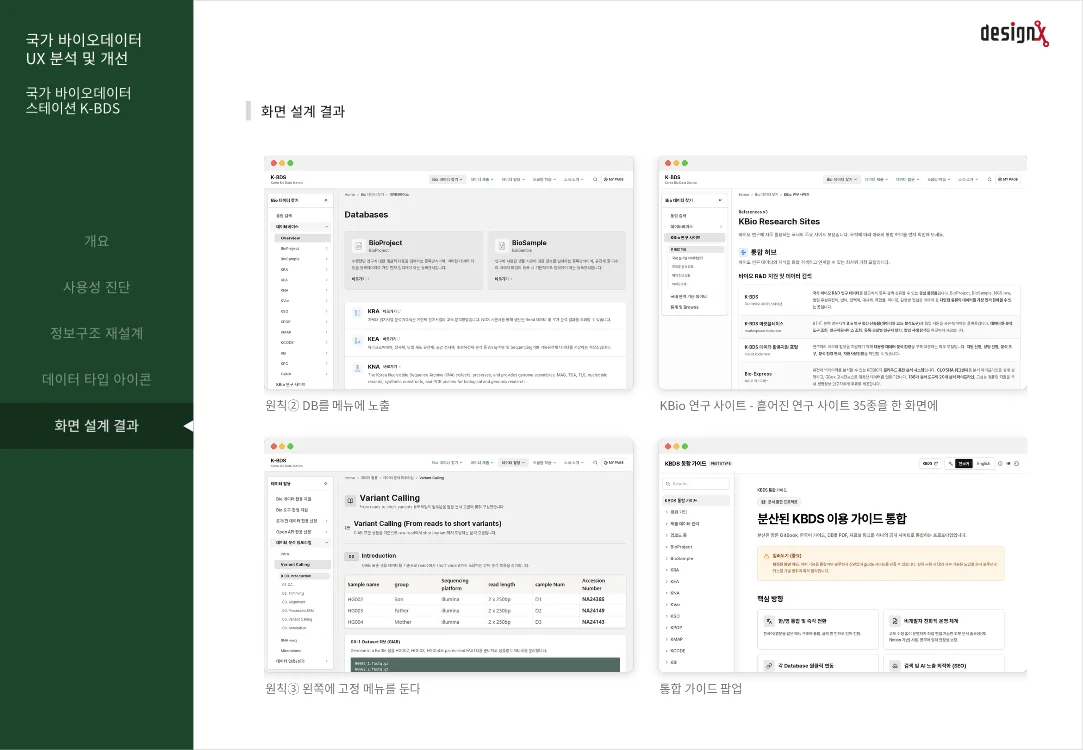Open MY PAGE in the Databases mockup

614,180
